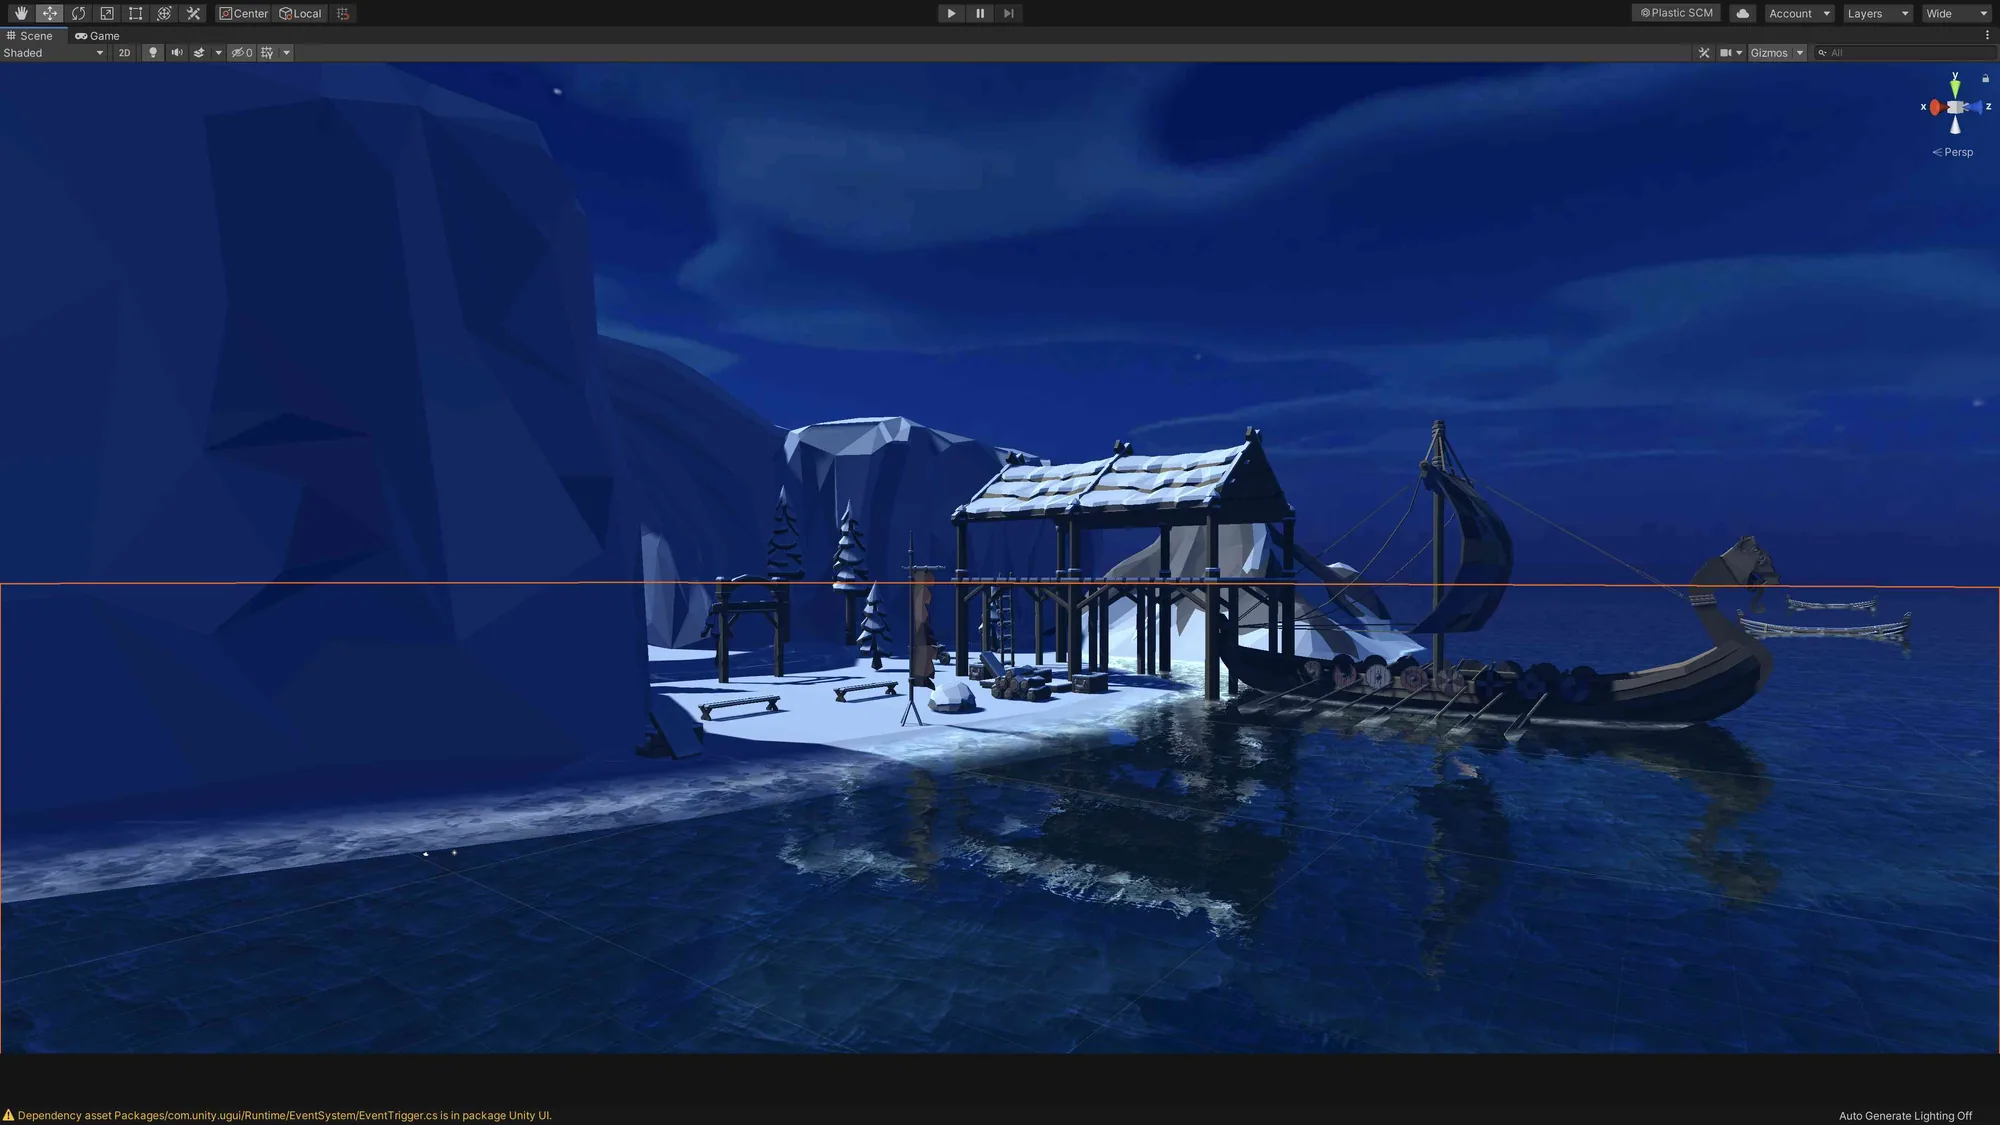Open the scene view's component tools icon
The width and height of the screenshot is (2000, 1125).
pyautogui.click(x=1704, y=53)
